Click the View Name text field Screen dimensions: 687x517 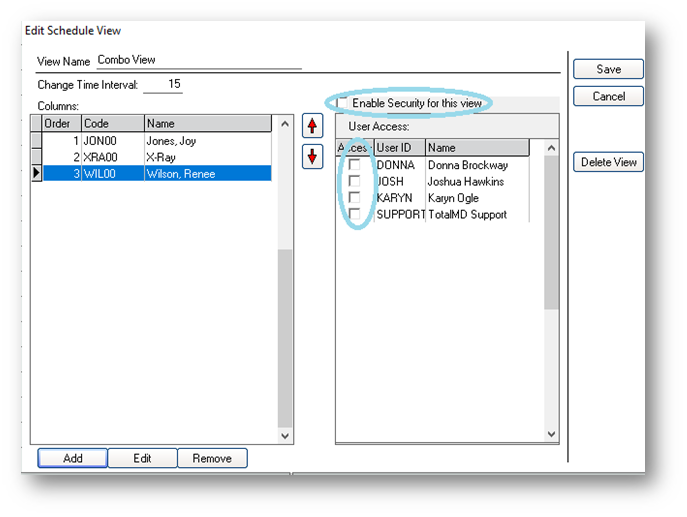coord(198,60)
